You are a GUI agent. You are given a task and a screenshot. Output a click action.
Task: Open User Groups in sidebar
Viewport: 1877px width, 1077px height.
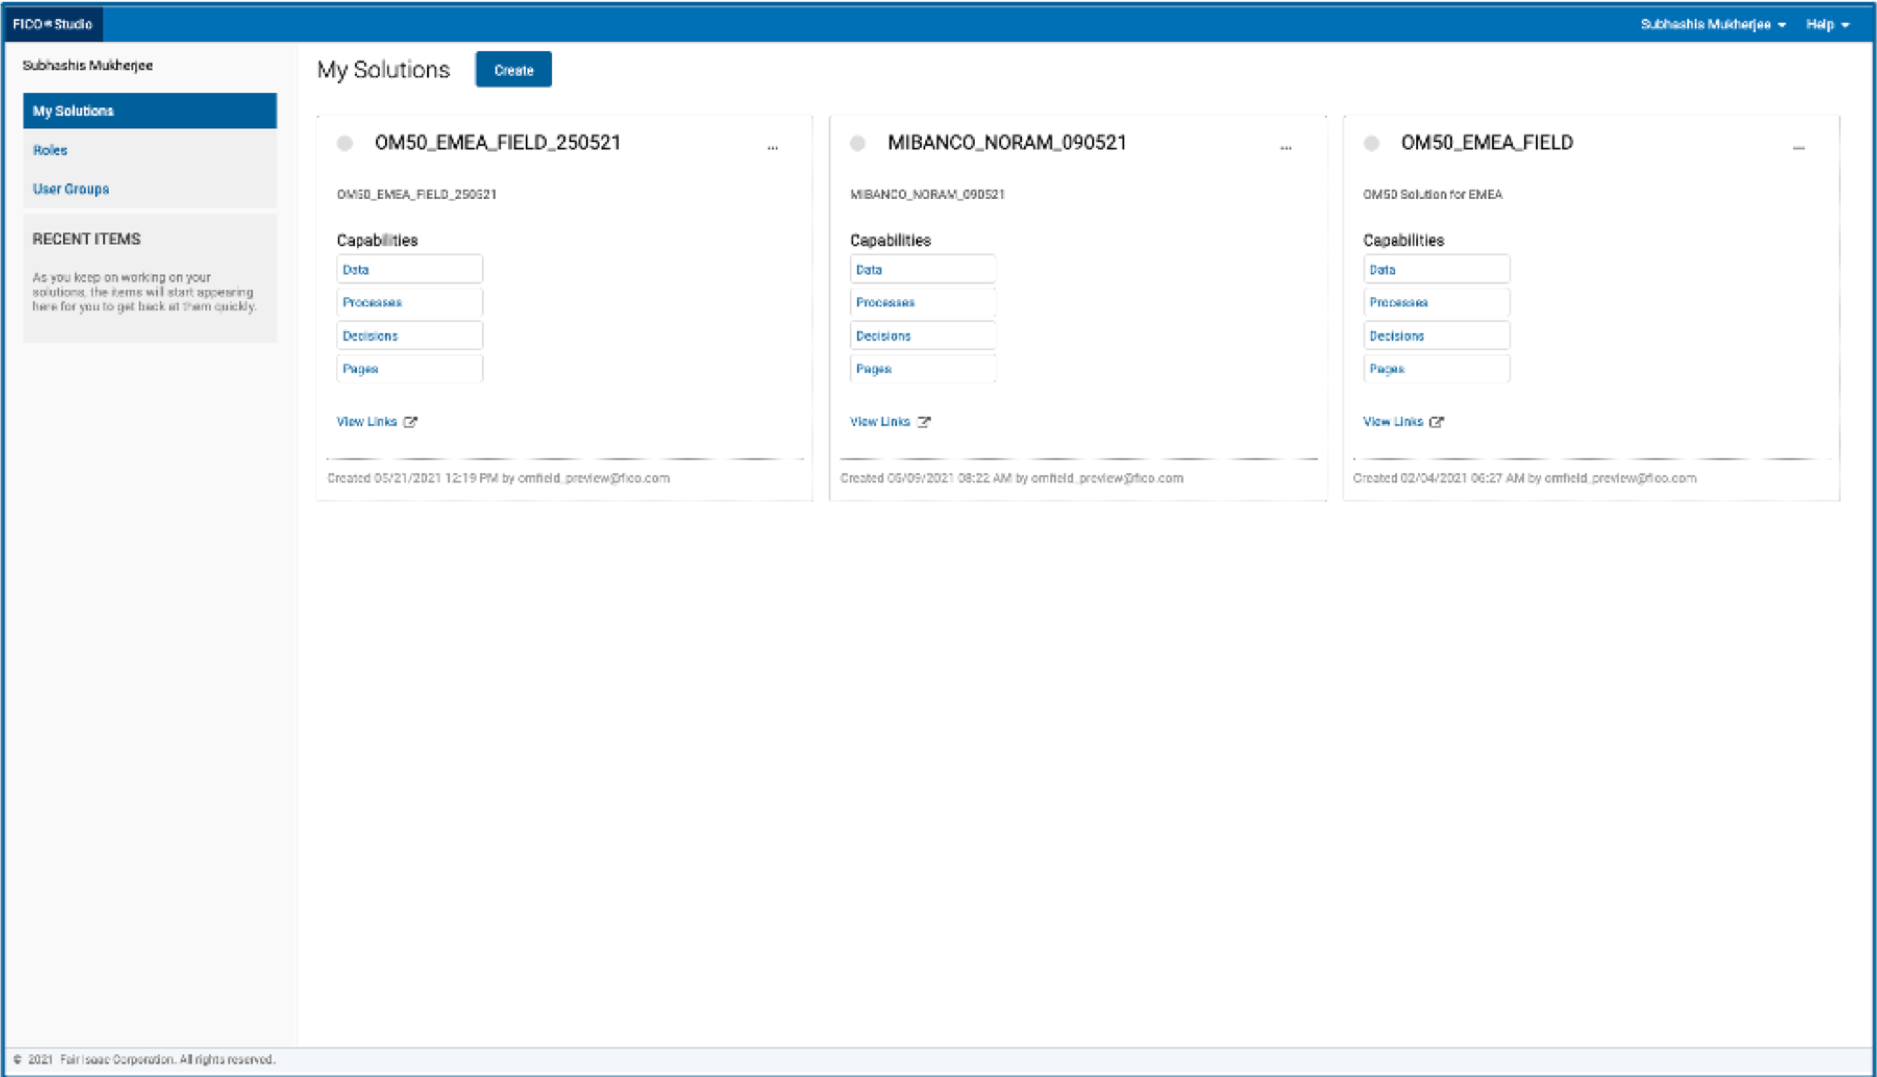[71, 189]
